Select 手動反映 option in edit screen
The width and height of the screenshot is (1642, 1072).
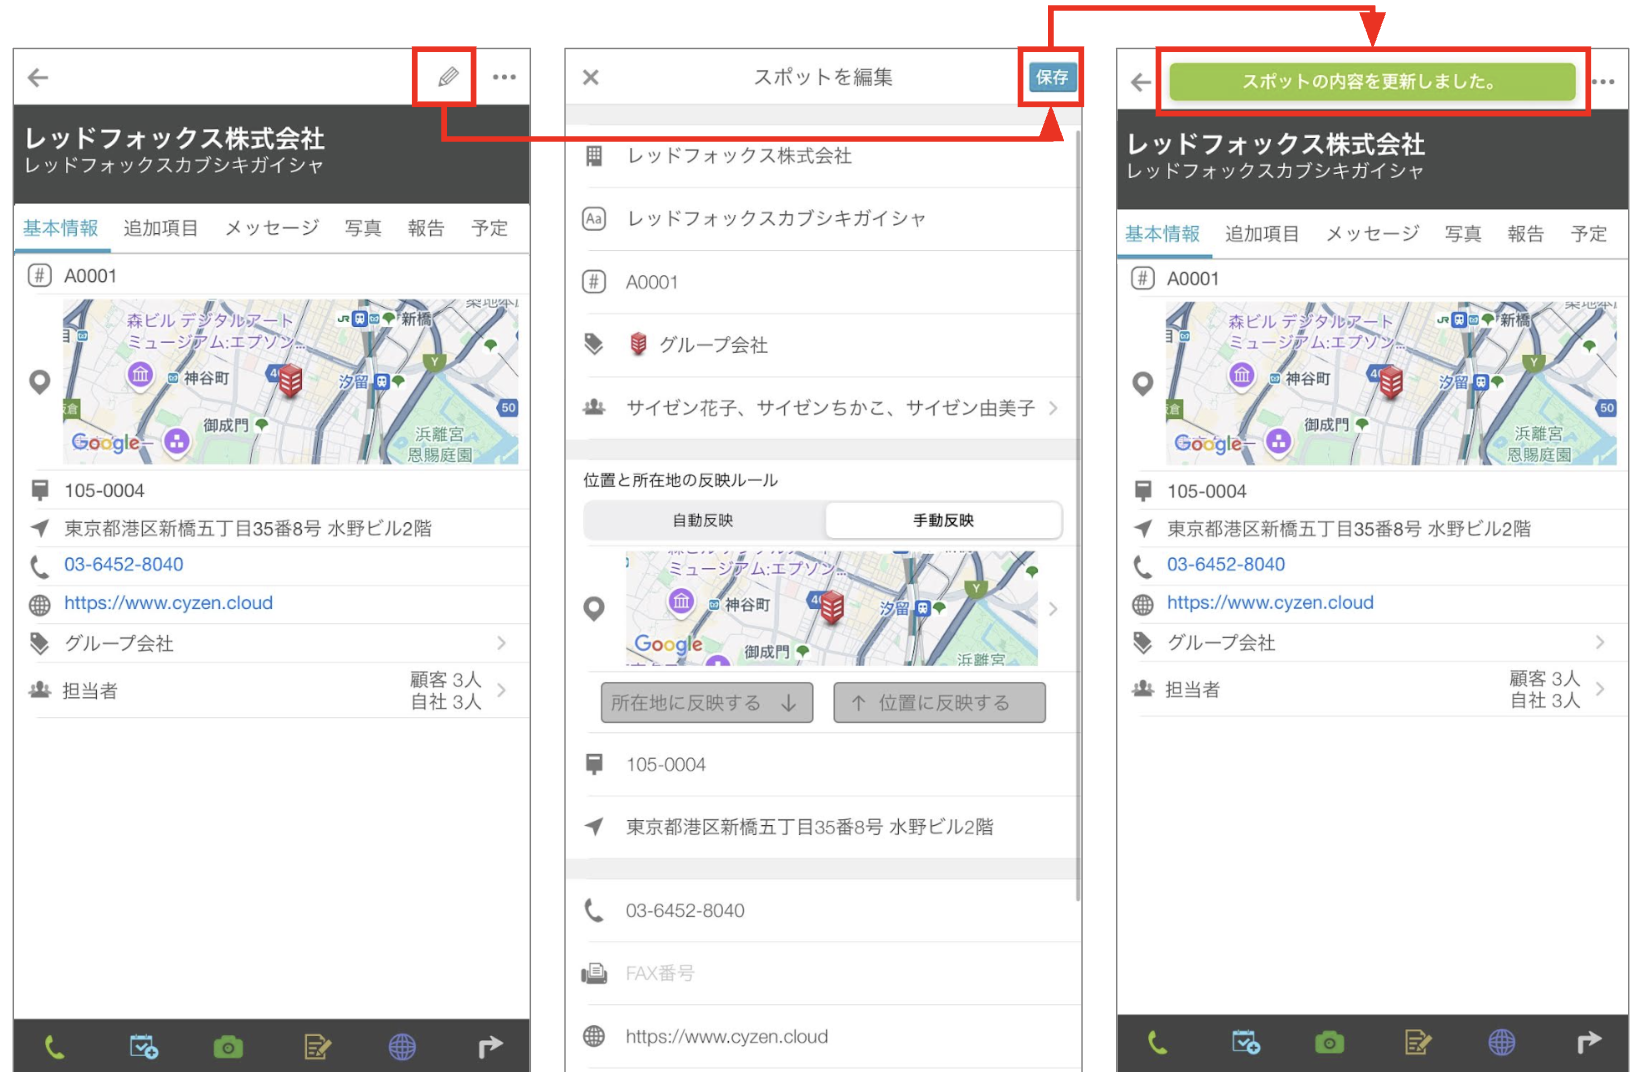(x=943, y=520)
